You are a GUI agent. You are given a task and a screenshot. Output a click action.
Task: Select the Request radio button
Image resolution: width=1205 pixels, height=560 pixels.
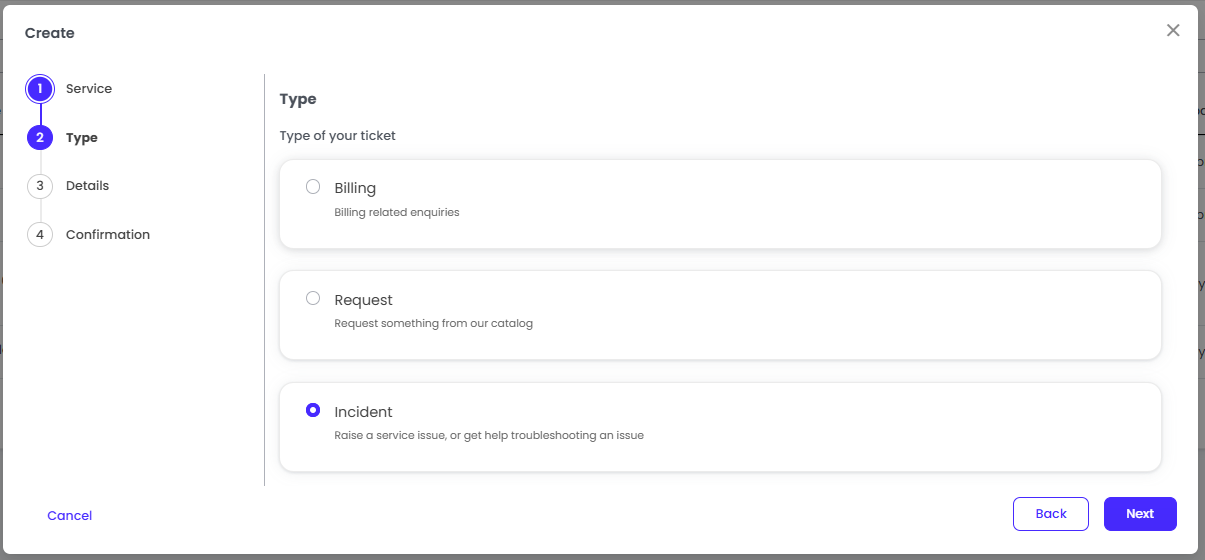point(313,298)
